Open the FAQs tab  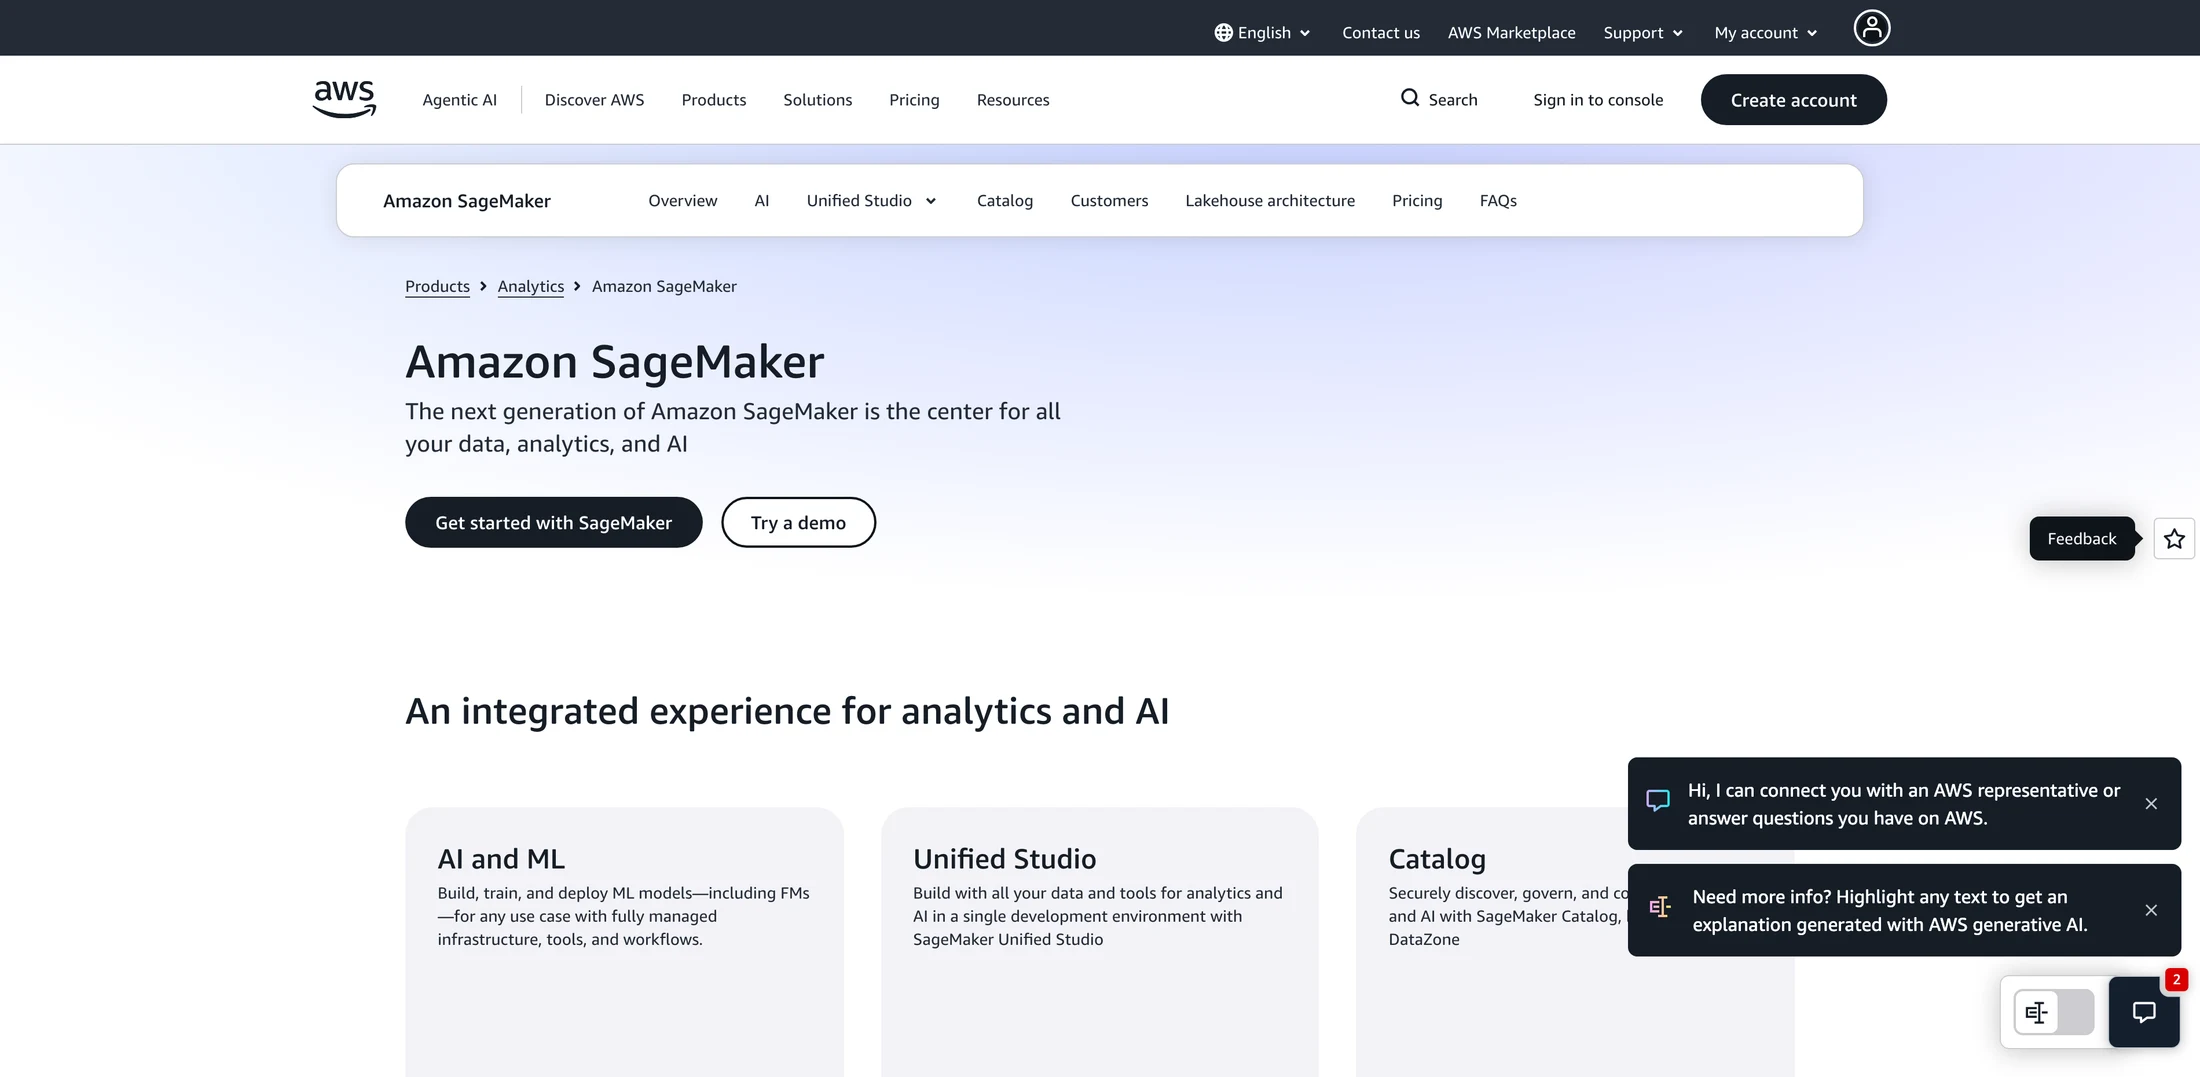tap(1498, 201)
